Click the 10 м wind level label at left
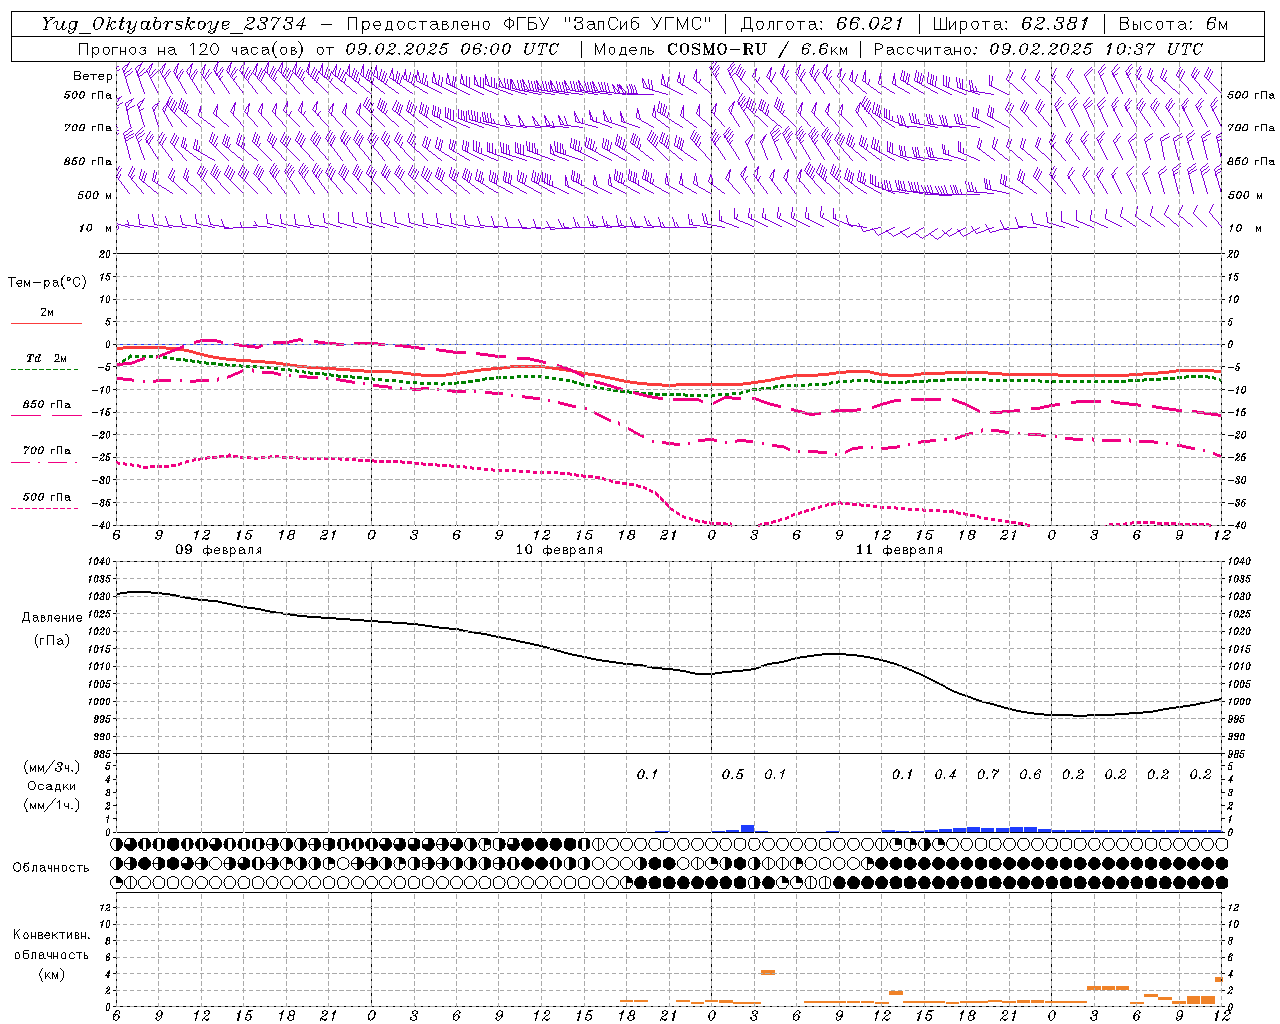This screenshot has height=1024, width=1280. [94, 228]
